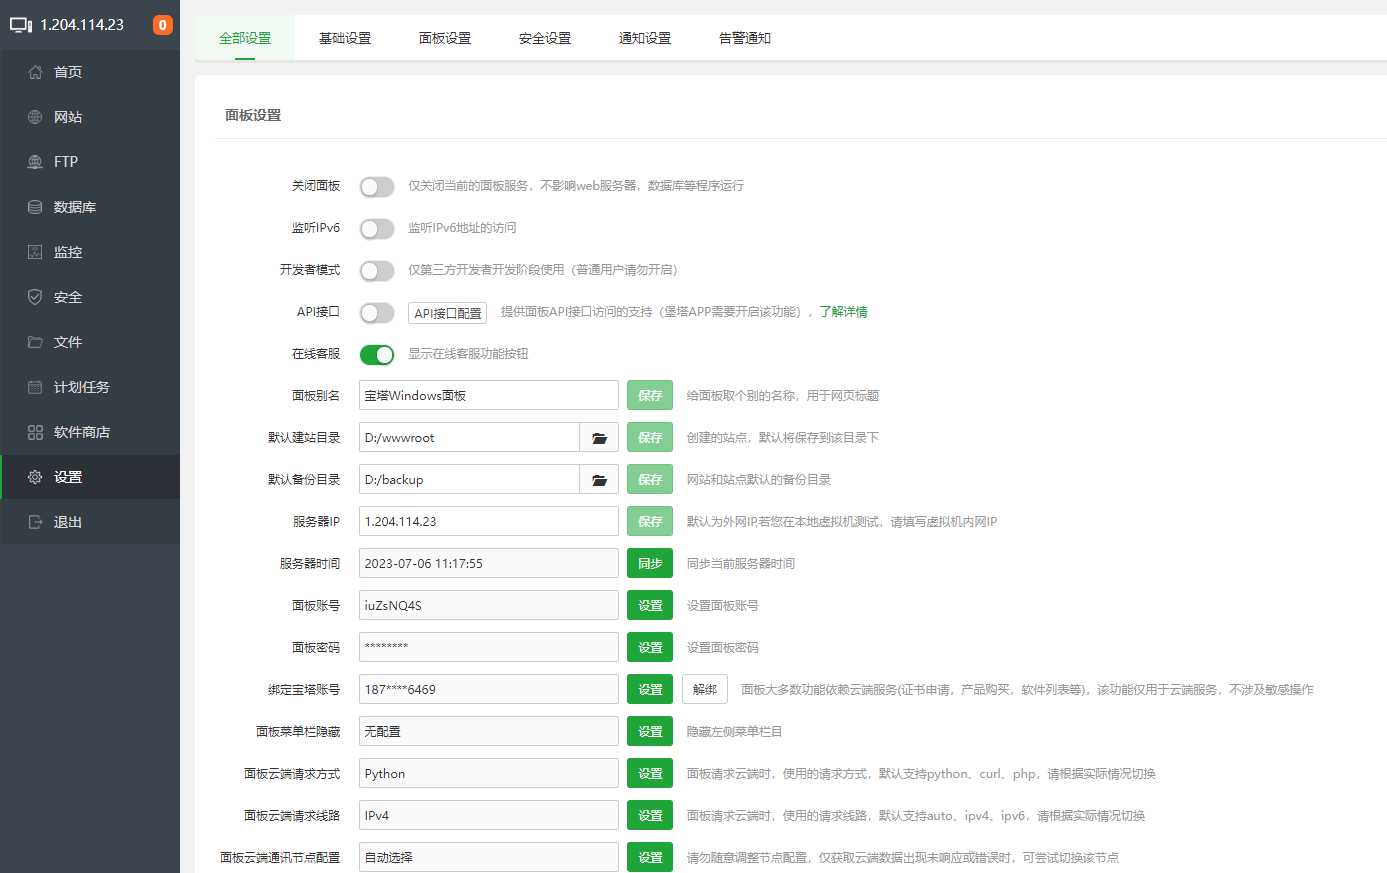
Task: Click the calendar icon beside 计划任务
Action: (x=35, y=387)
